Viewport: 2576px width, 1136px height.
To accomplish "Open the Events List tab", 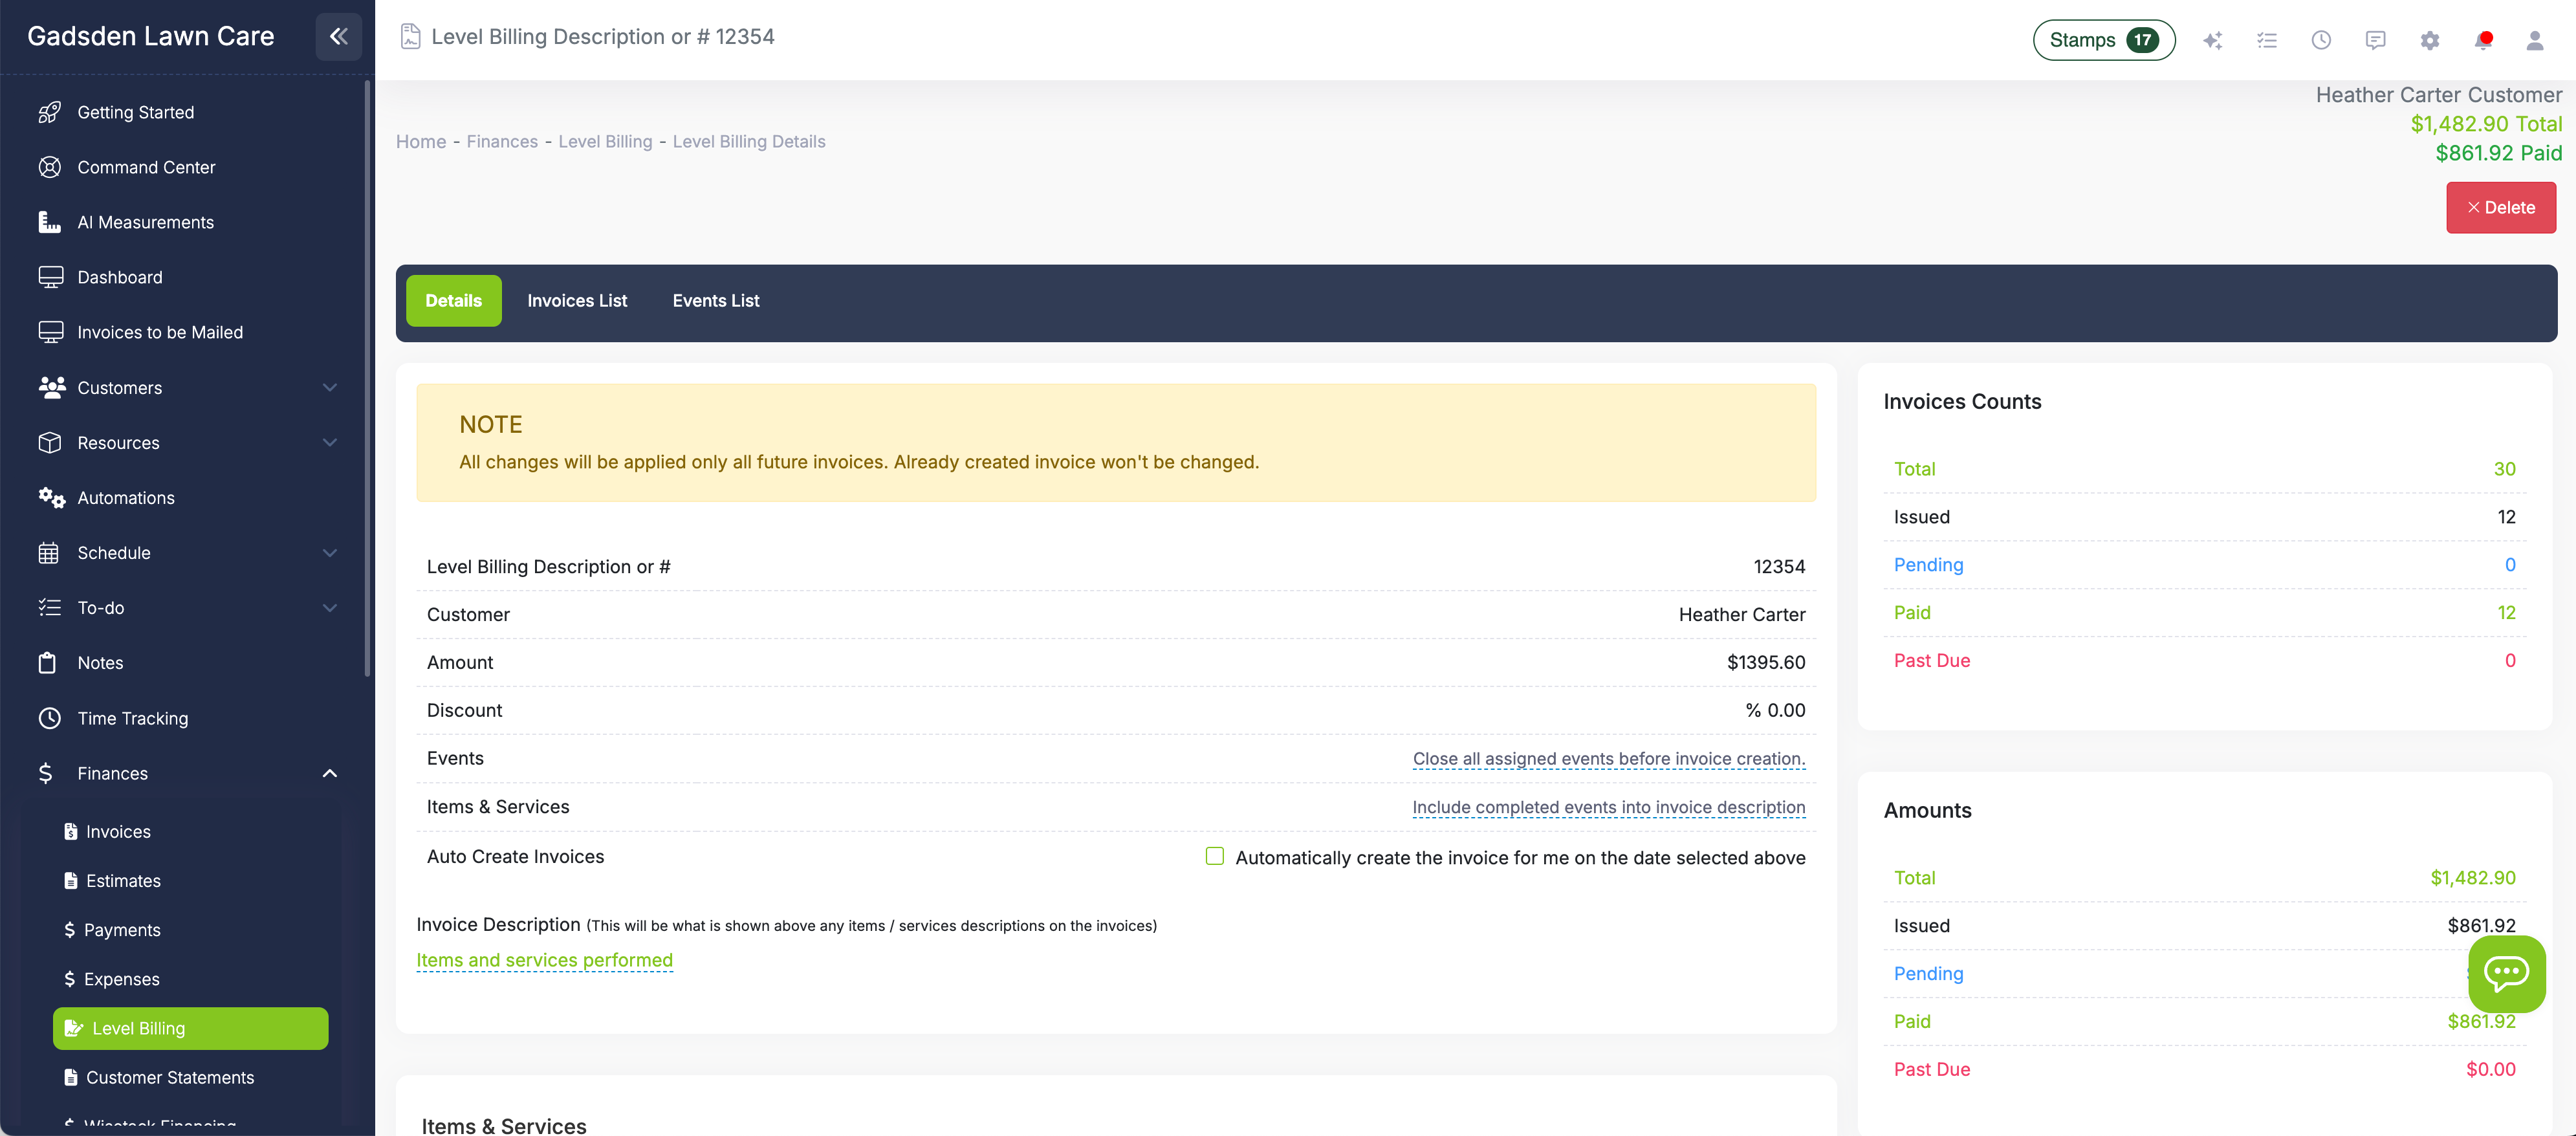I will coord(715,300).
